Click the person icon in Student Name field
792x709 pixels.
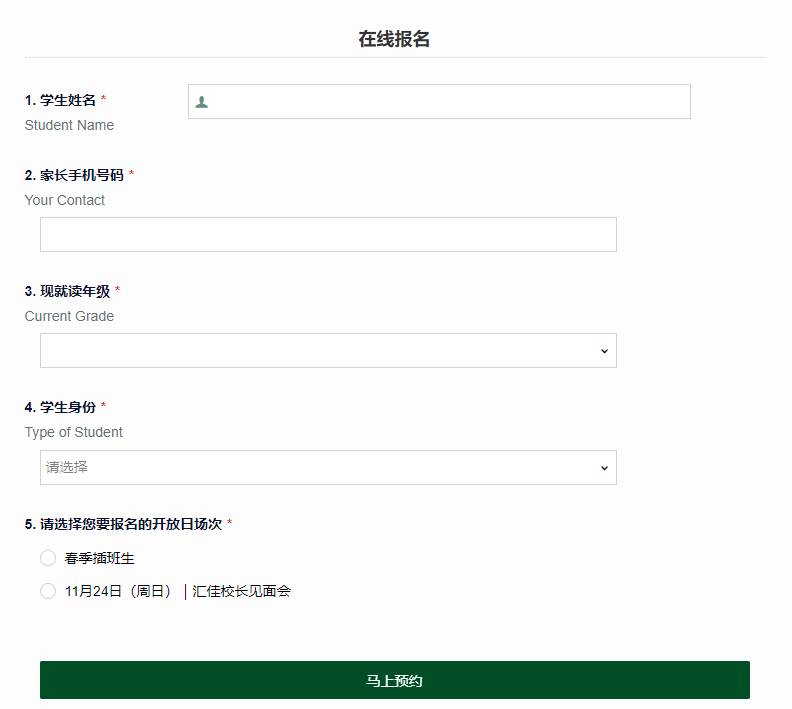pos(202,102)
